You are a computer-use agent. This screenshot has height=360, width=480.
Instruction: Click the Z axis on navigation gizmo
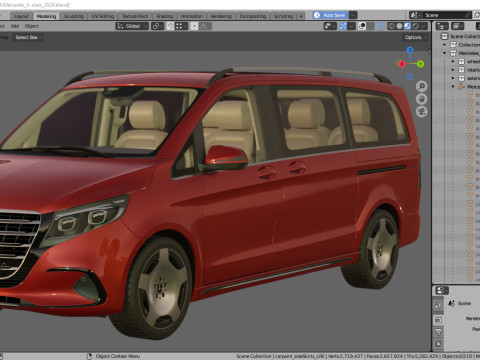click(x=410, y=50)
